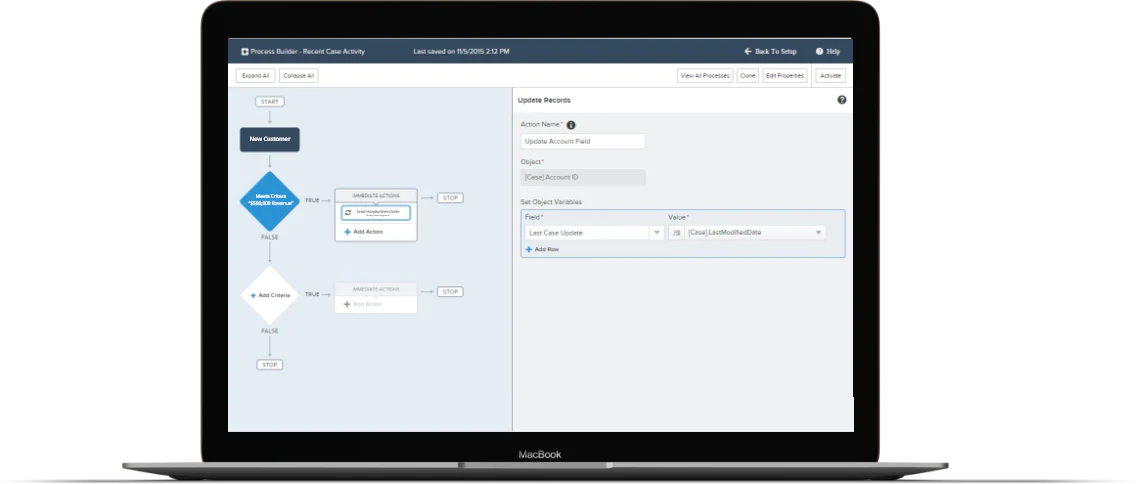Click the value type icon before [Case].LastModifiedDate
1139x484 pixels.
(677, 233)
